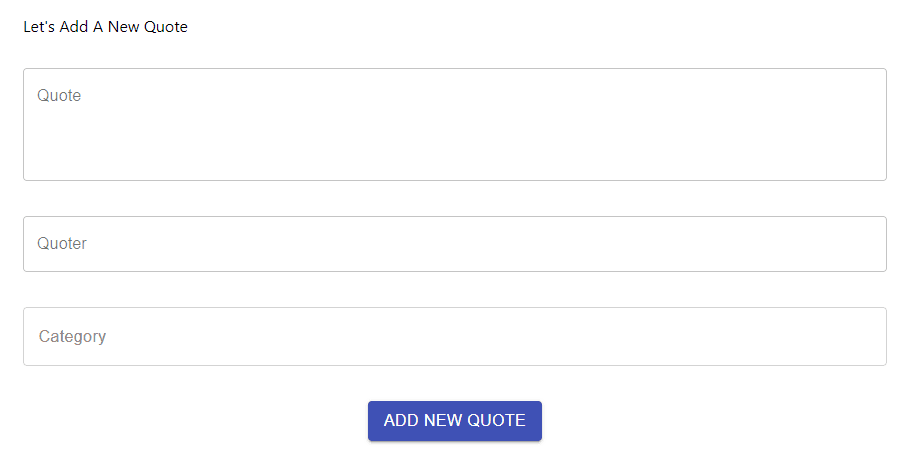Click the ADD NEW QUOTE button

(454, 421)
